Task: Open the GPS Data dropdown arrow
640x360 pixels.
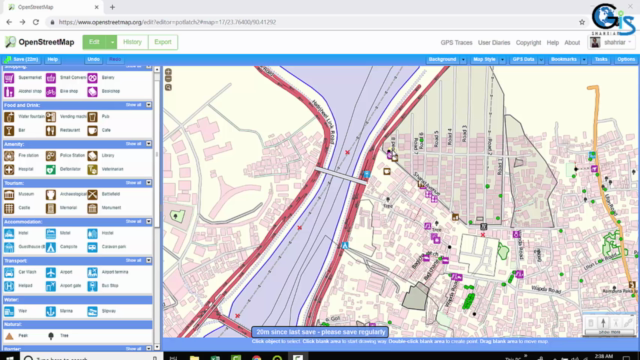Action: 541,60
